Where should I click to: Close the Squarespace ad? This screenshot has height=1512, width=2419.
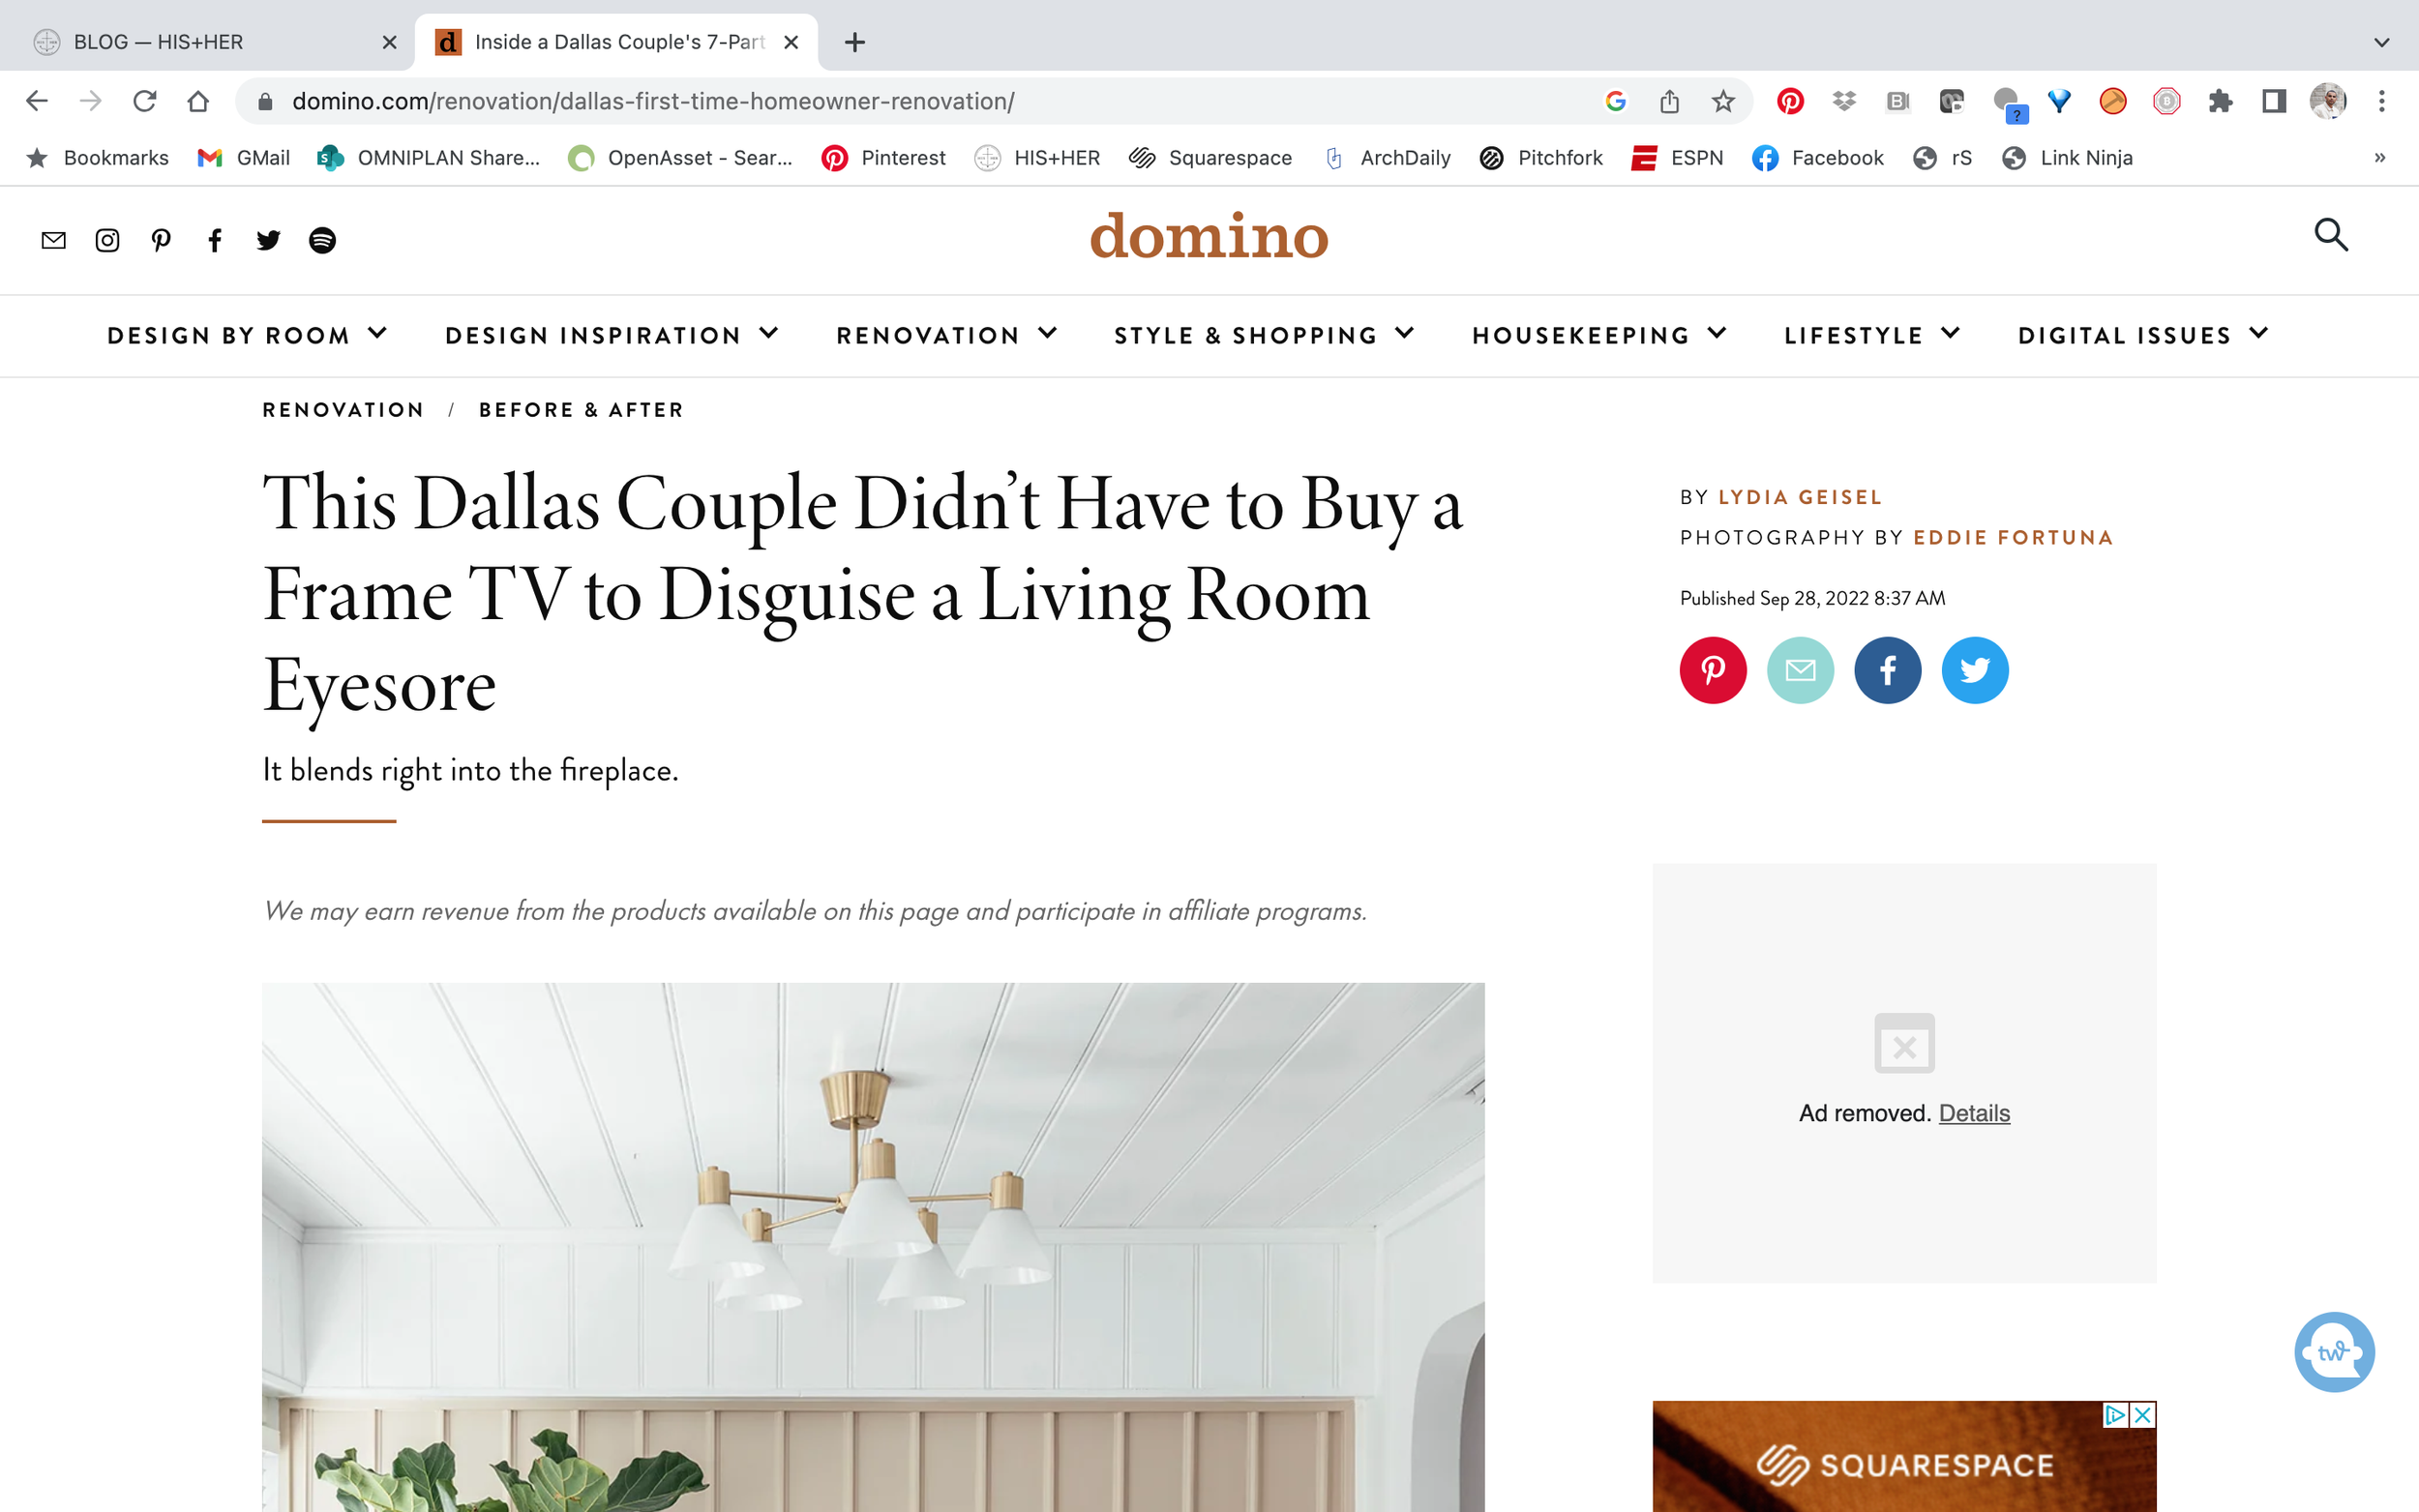point(2142,1415)
